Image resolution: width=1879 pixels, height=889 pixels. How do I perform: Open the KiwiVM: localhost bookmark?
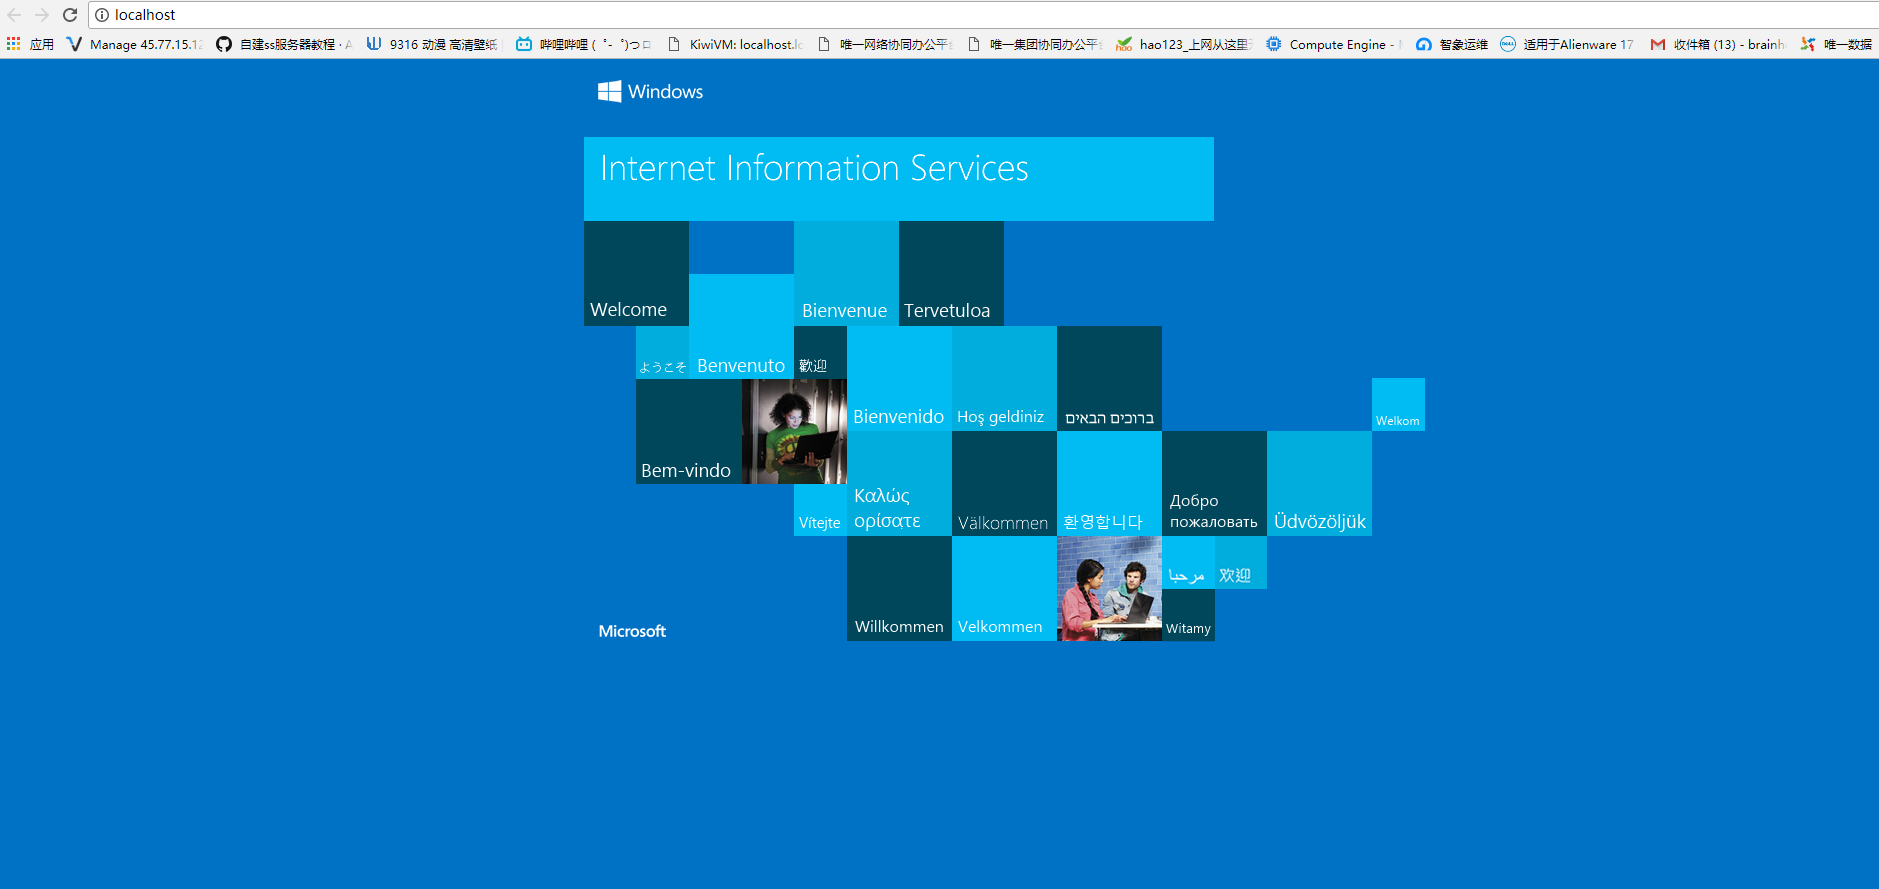pyautogui.click(x=735, y=44)
